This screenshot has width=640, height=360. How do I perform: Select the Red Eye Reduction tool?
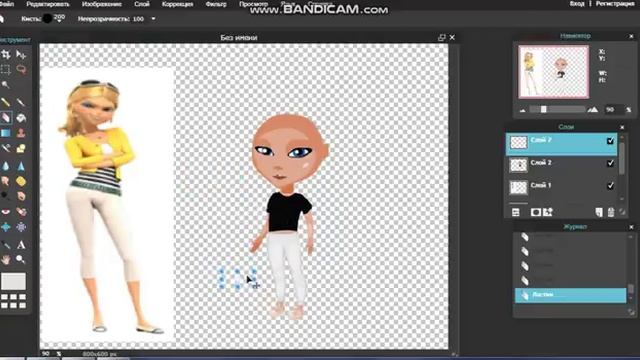[6, 211]
